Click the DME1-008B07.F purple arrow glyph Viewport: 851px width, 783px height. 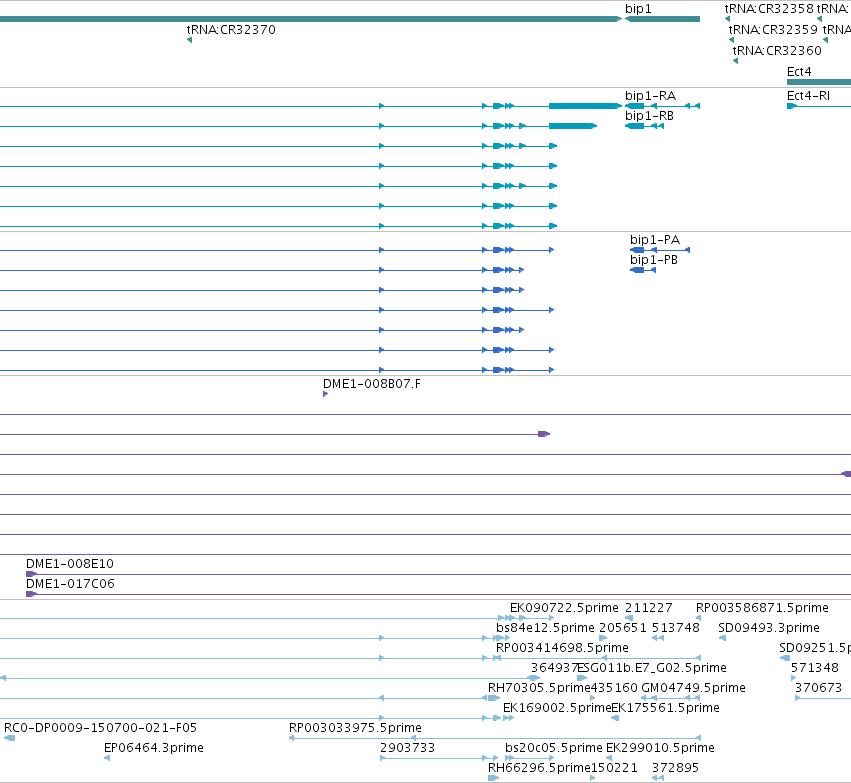[x=326, y=394]
